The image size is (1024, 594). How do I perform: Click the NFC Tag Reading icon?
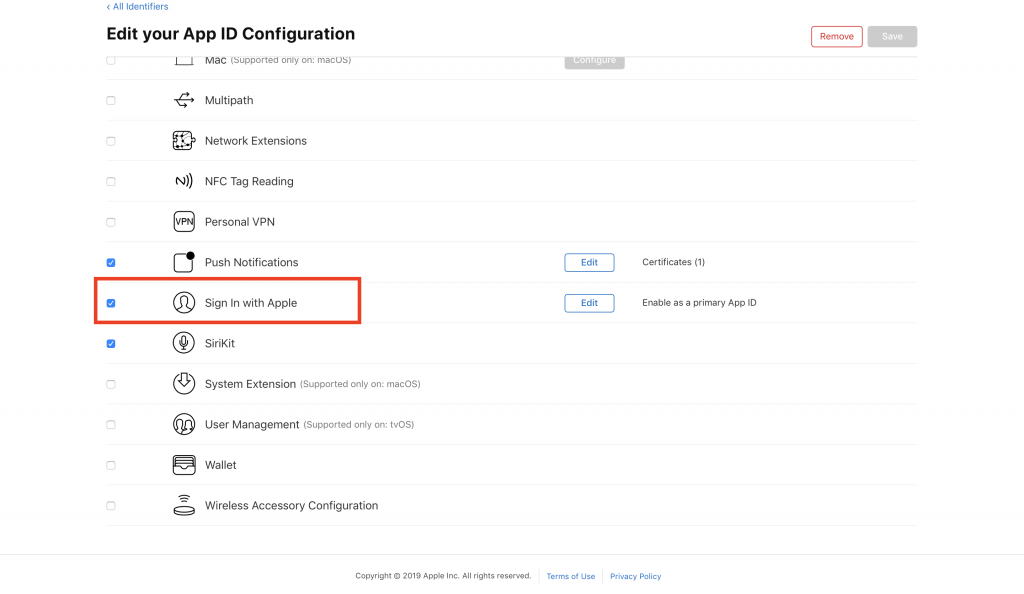pyautogui.click(x=184, y=181)
